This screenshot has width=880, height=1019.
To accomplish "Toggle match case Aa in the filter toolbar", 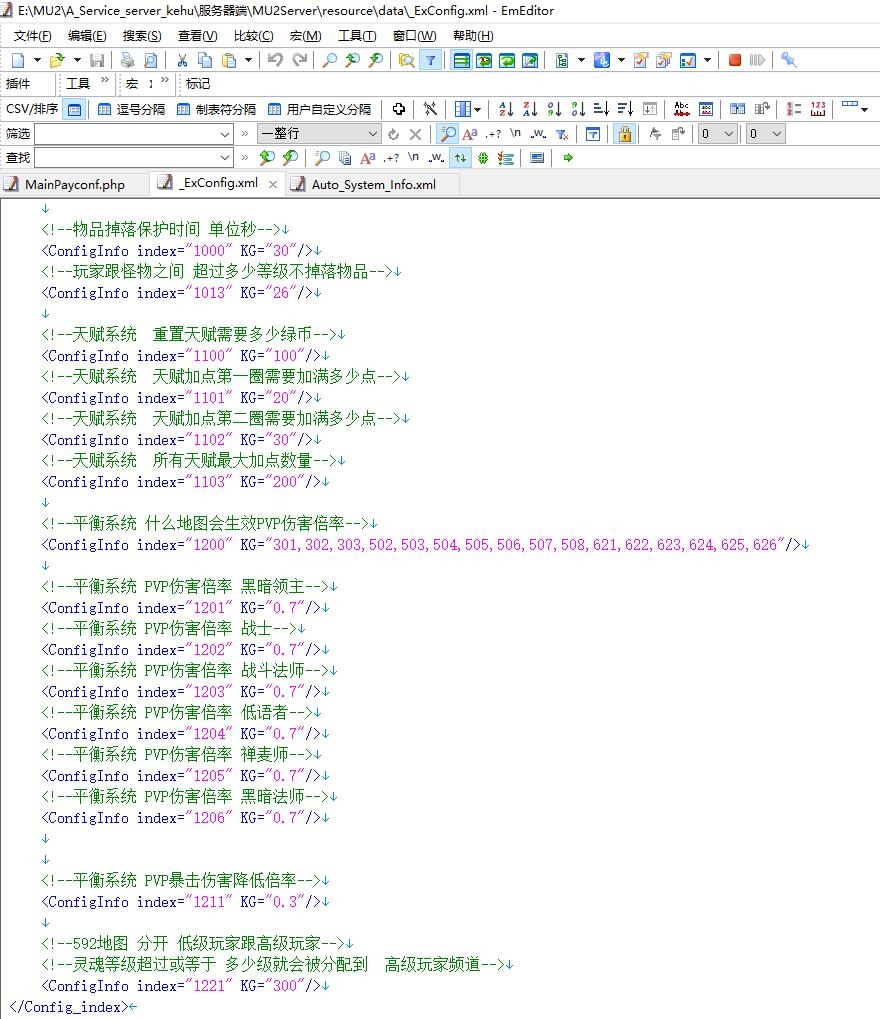I will point(470,135).
